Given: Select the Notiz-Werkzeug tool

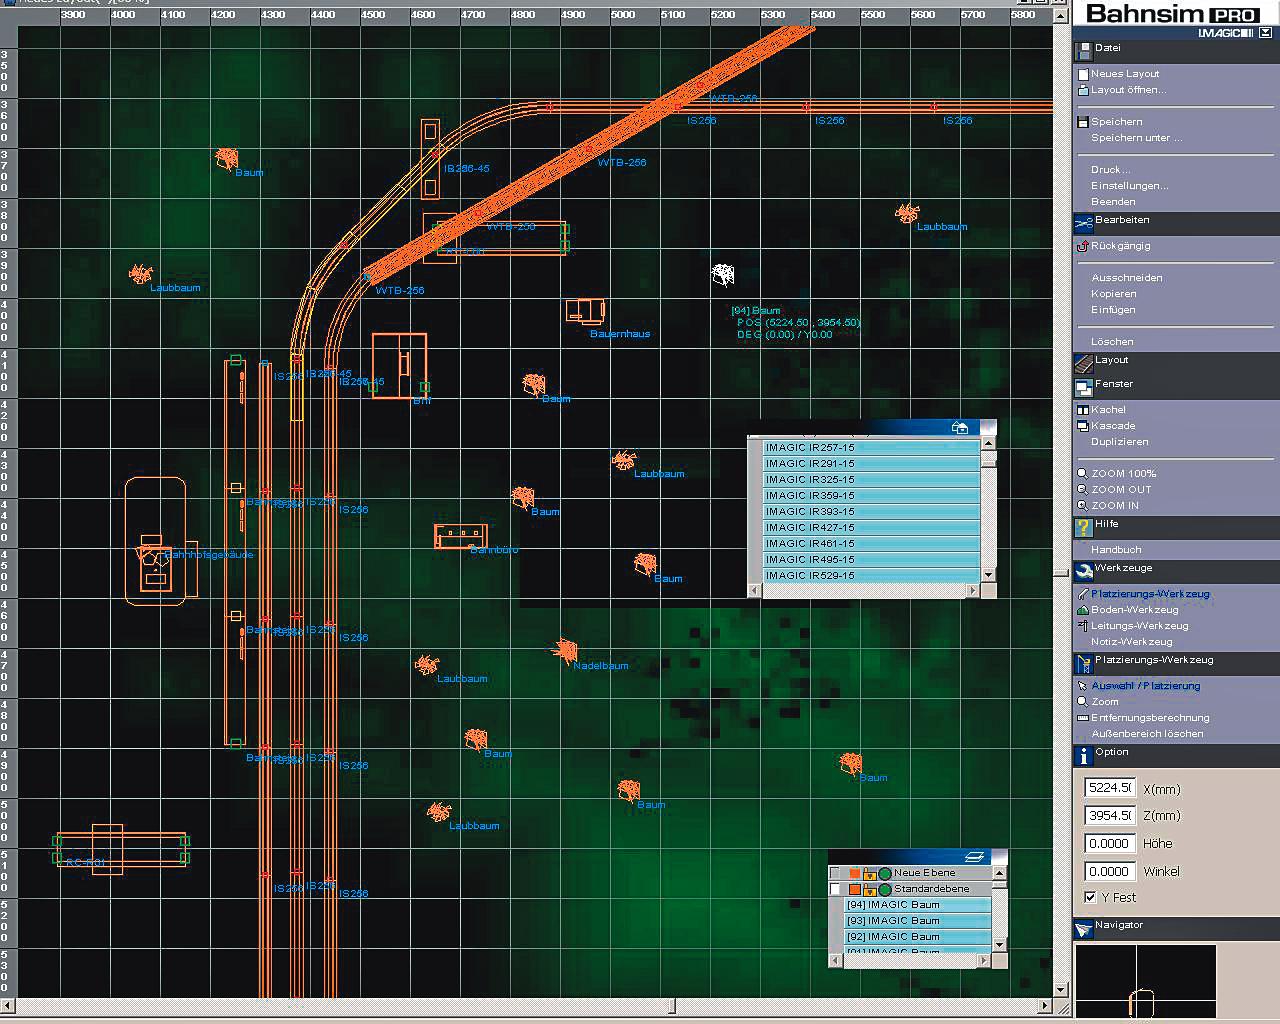Looking at the screenshot, I should click(1132, 642).
